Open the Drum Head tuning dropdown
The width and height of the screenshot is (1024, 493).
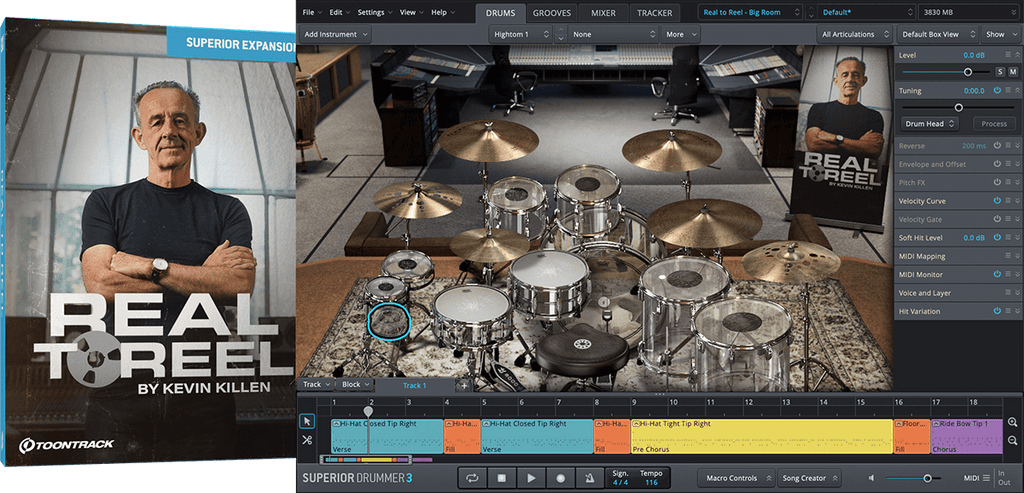point(930,123)
